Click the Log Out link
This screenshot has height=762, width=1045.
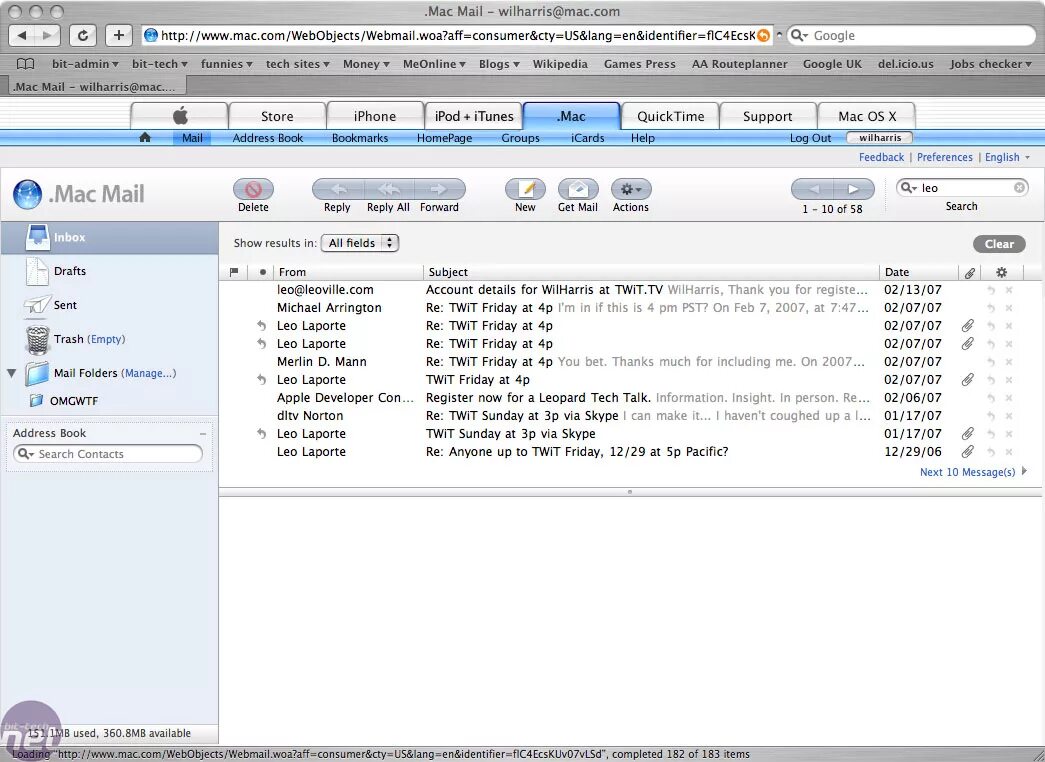point(810,138)
